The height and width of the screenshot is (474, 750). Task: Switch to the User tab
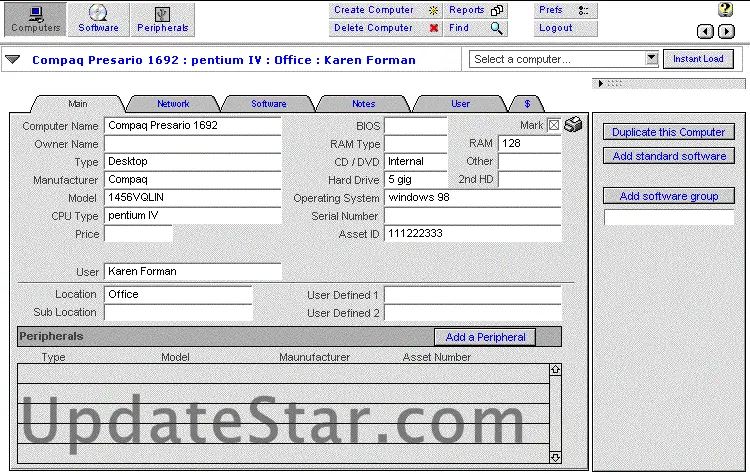pos(460,104)
